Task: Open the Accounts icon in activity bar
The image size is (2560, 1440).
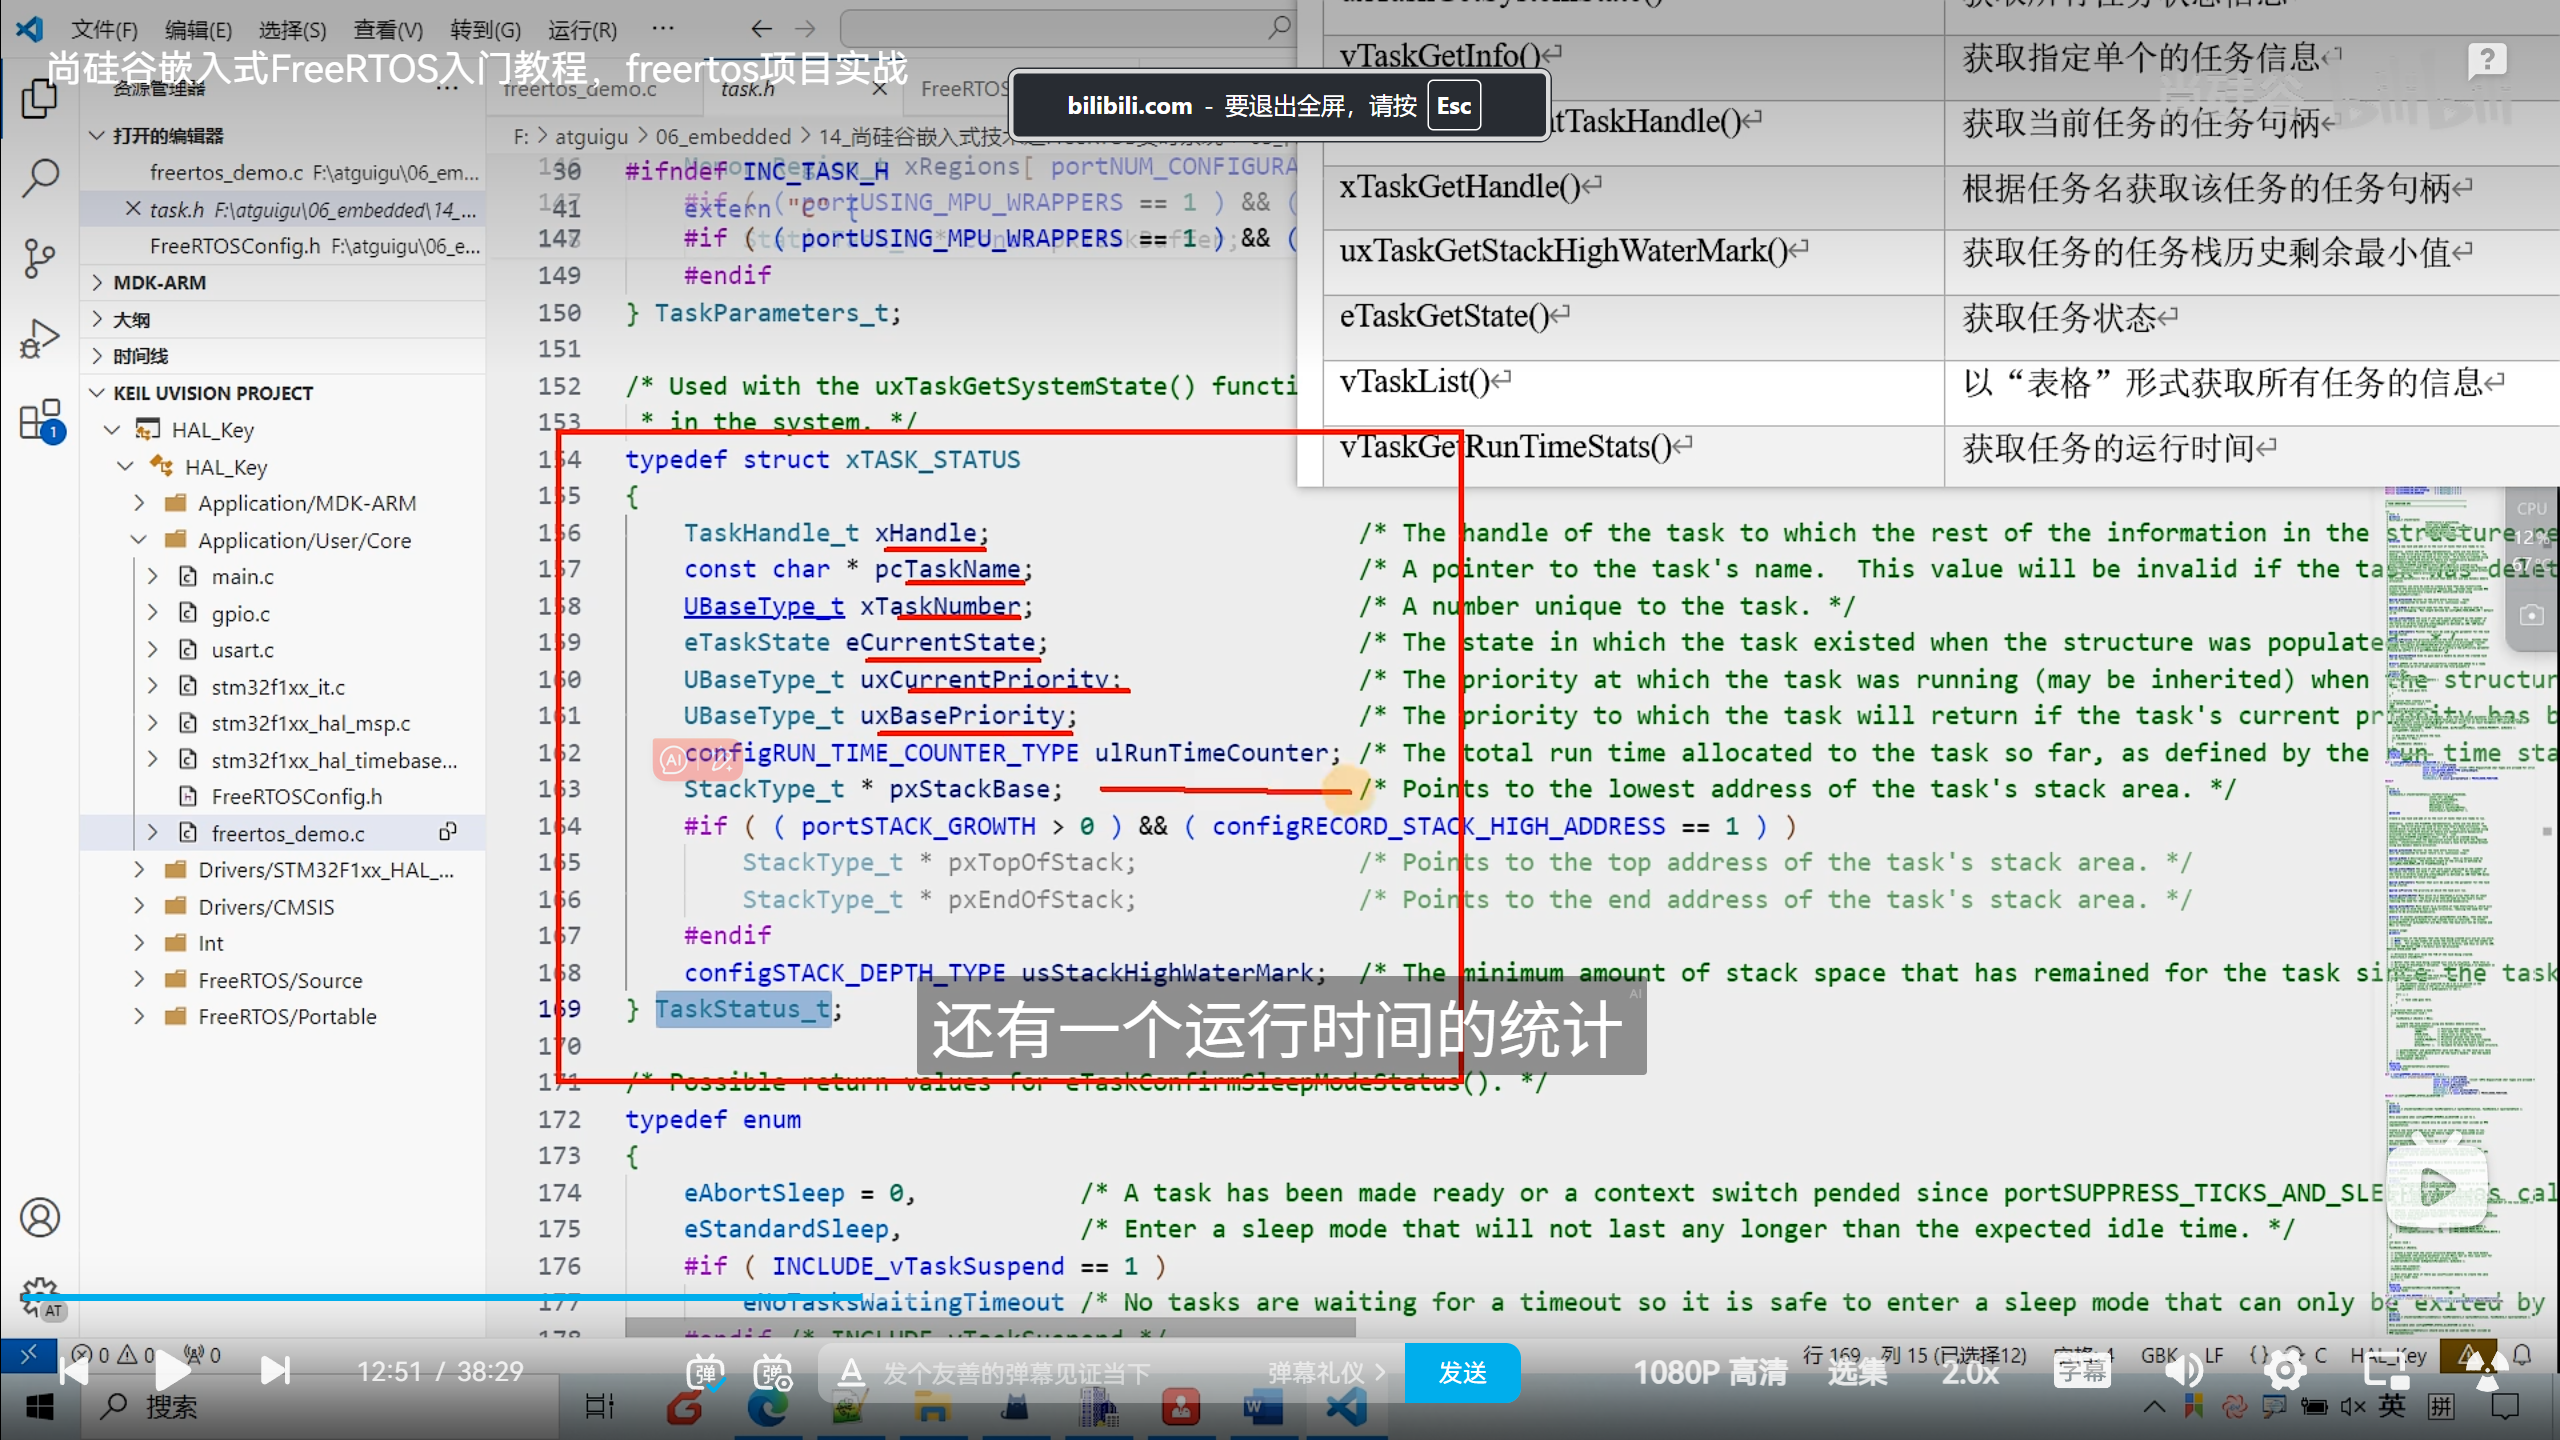Action: tap(40, 1217)
